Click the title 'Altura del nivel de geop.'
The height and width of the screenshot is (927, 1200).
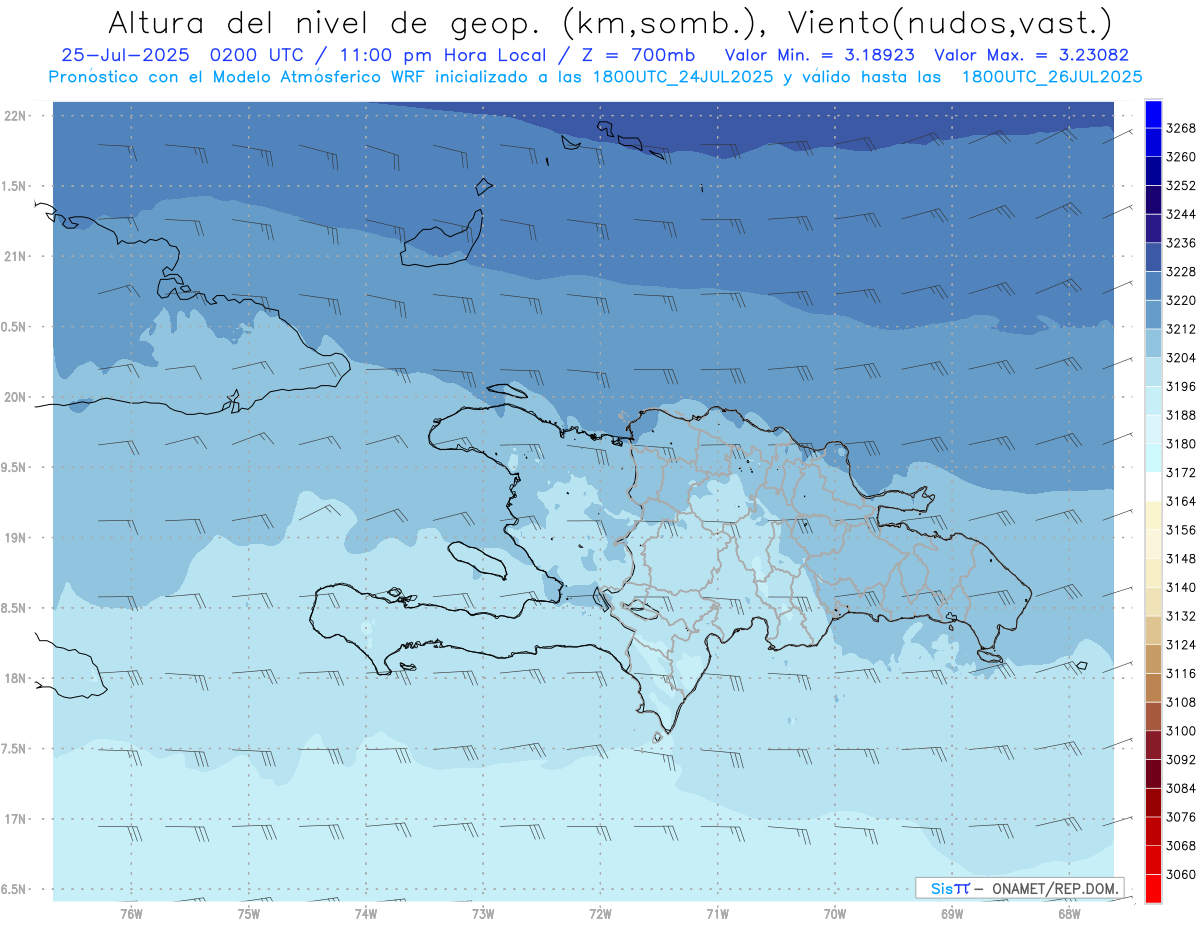click(325, 22)
